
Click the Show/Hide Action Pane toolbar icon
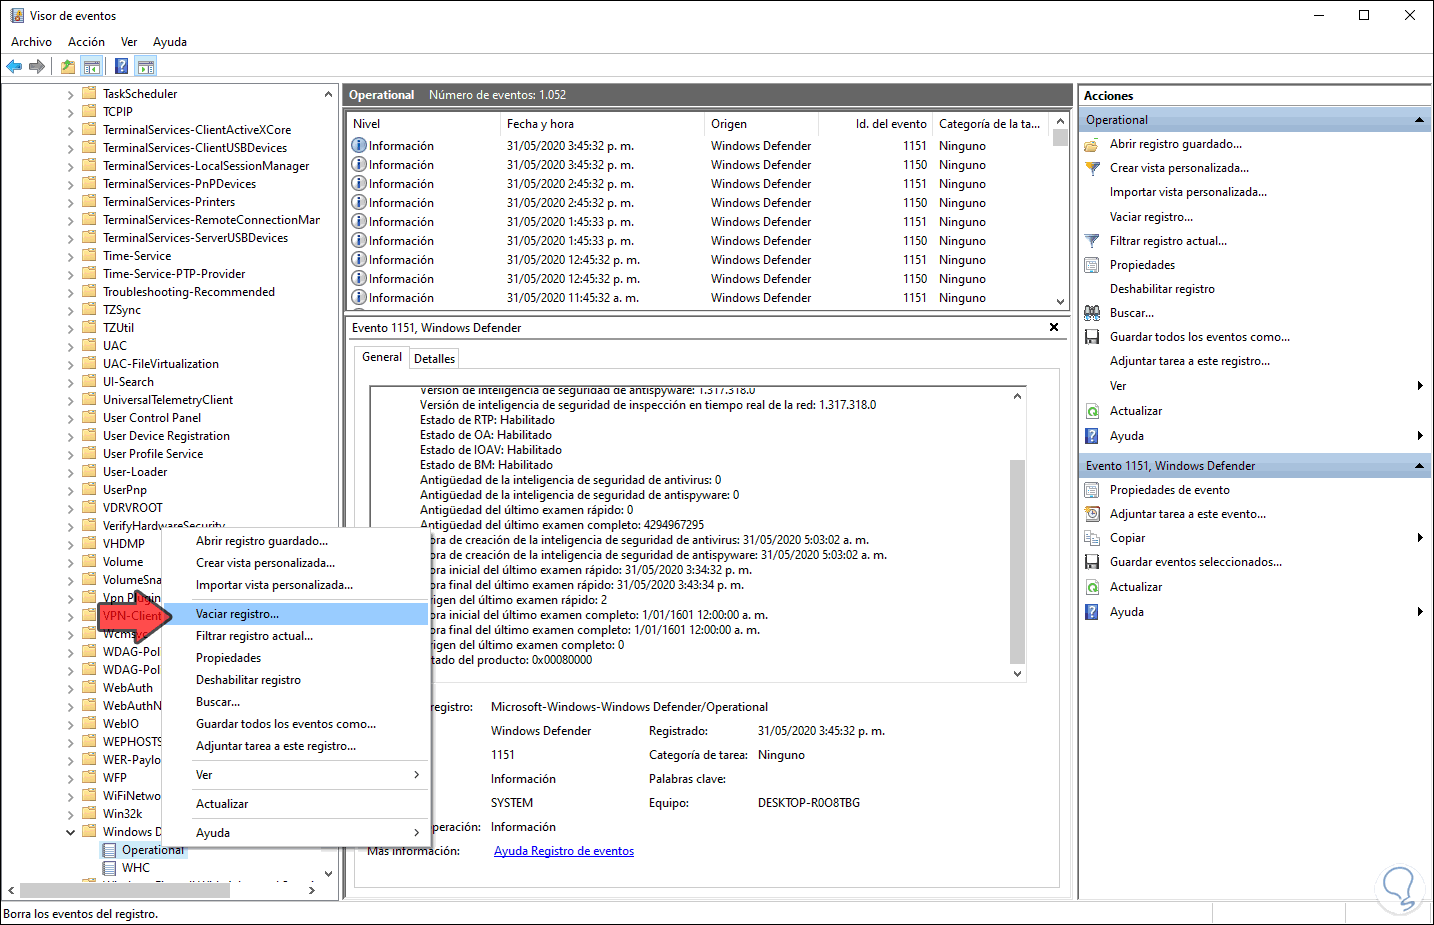tap(146, 67)
